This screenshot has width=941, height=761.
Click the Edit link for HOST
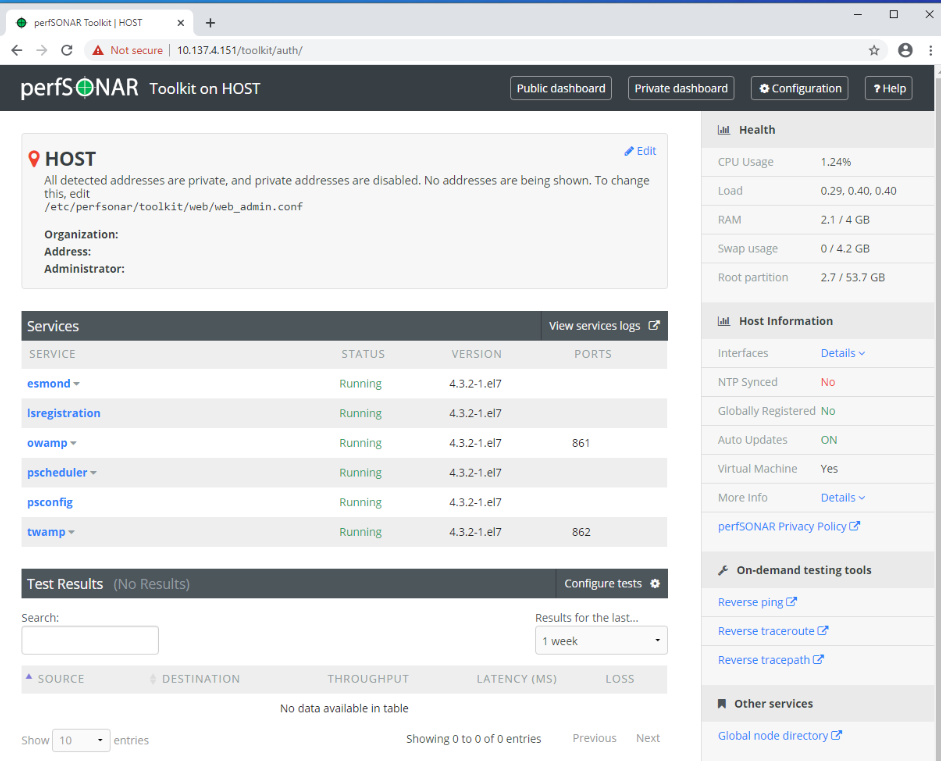640,151
